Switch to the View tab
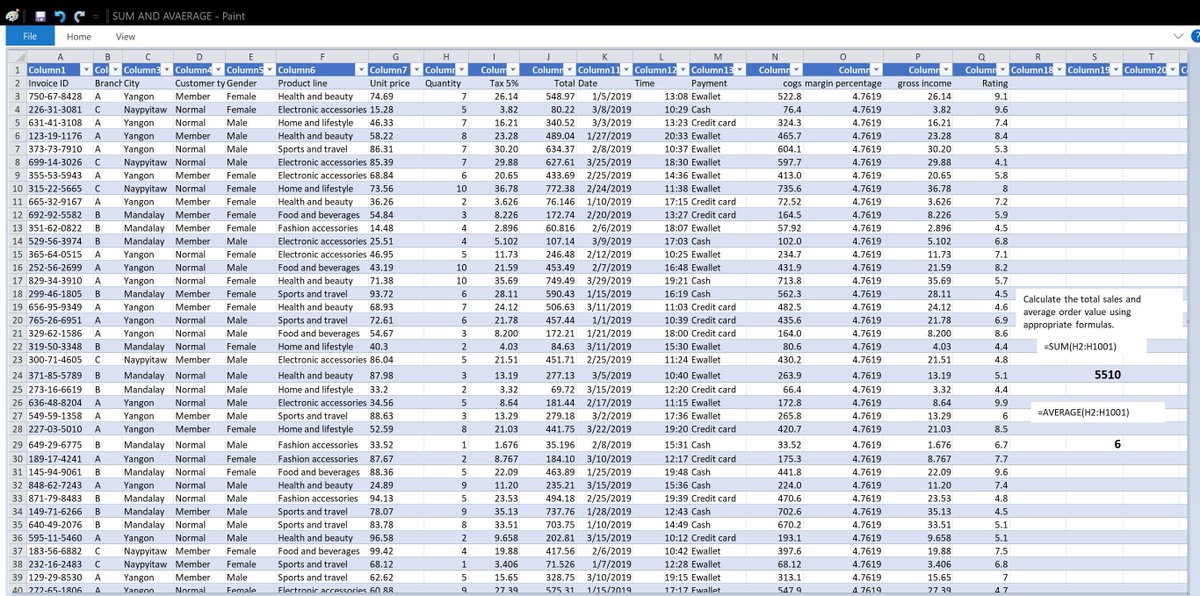This screenshot has width=1200, height=596. point(125,35)
